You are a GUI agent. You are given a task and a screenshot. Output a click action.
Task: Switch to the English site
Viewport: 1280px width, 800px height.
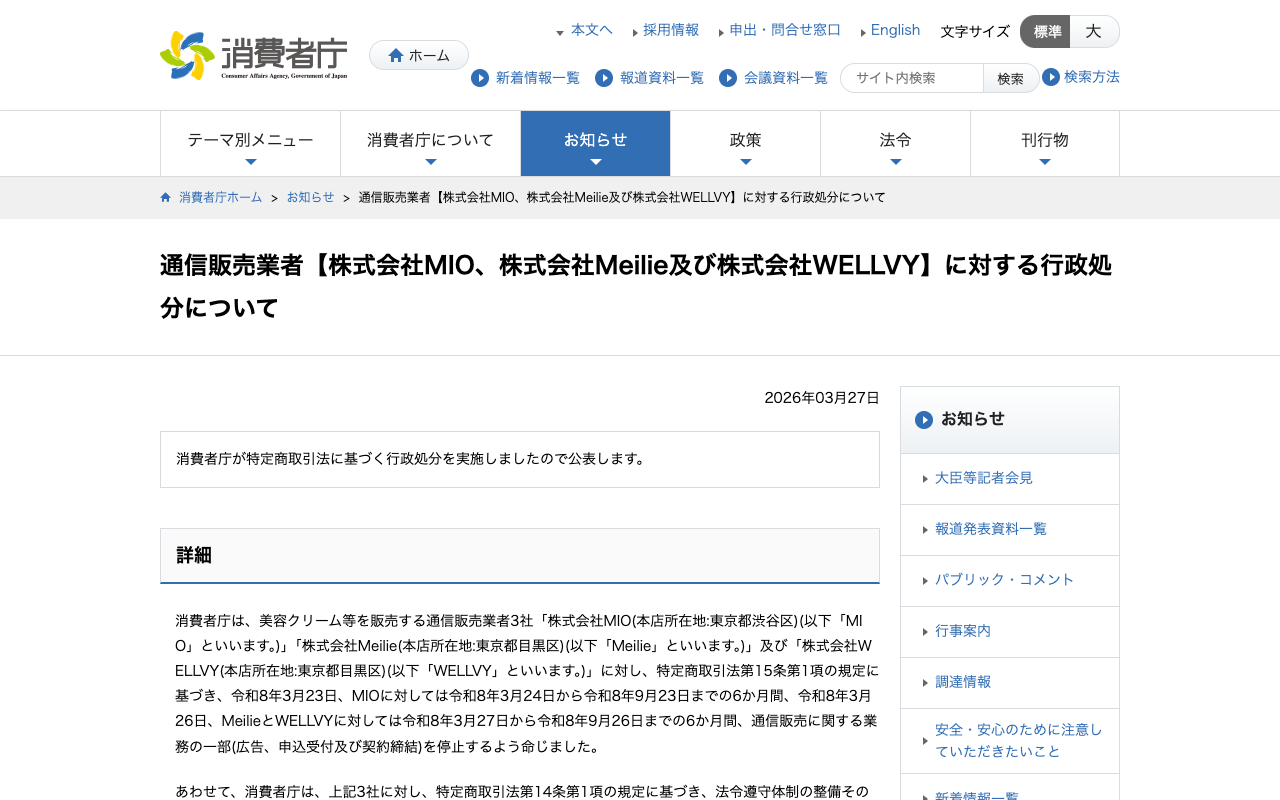(x=895, y=30)
